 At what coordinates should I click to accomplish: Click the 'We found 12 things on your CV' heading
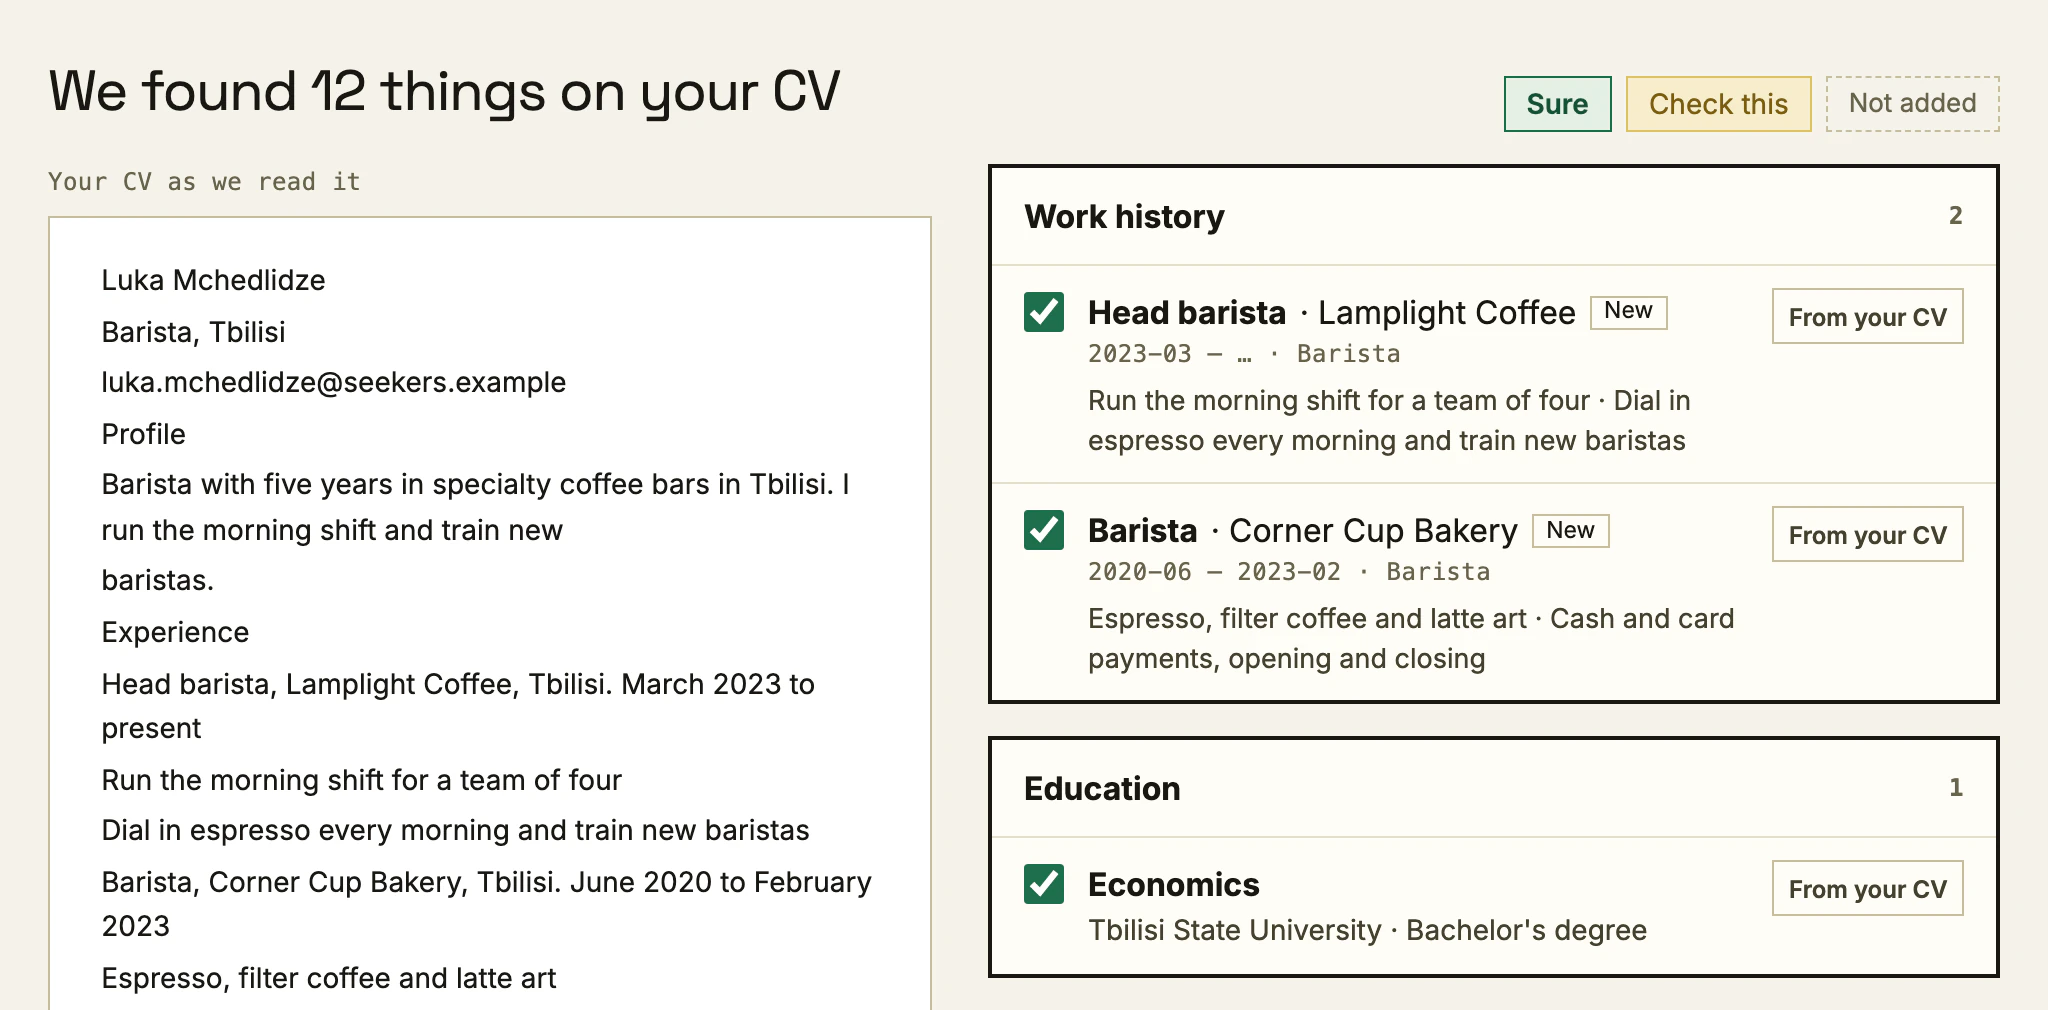click(444, 92)
